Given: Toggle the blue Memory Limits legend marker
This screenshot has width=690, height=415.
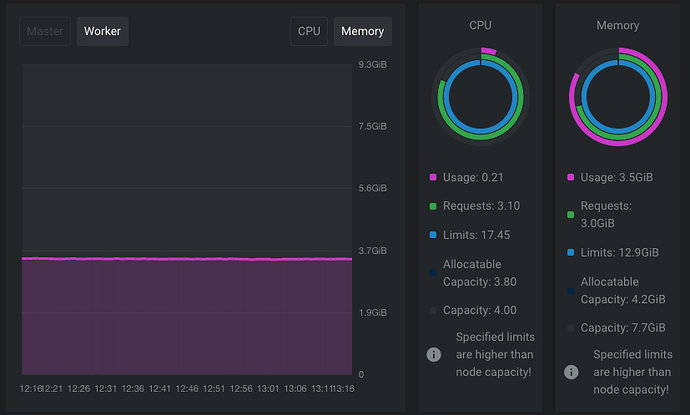Looking at the screenshot, I should click(x=571, y=252).
